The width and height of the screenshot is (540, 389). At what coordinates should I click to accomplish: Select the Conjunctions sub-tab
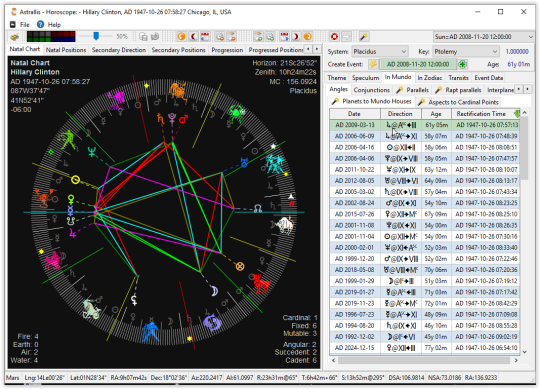(x=372, y=90)
